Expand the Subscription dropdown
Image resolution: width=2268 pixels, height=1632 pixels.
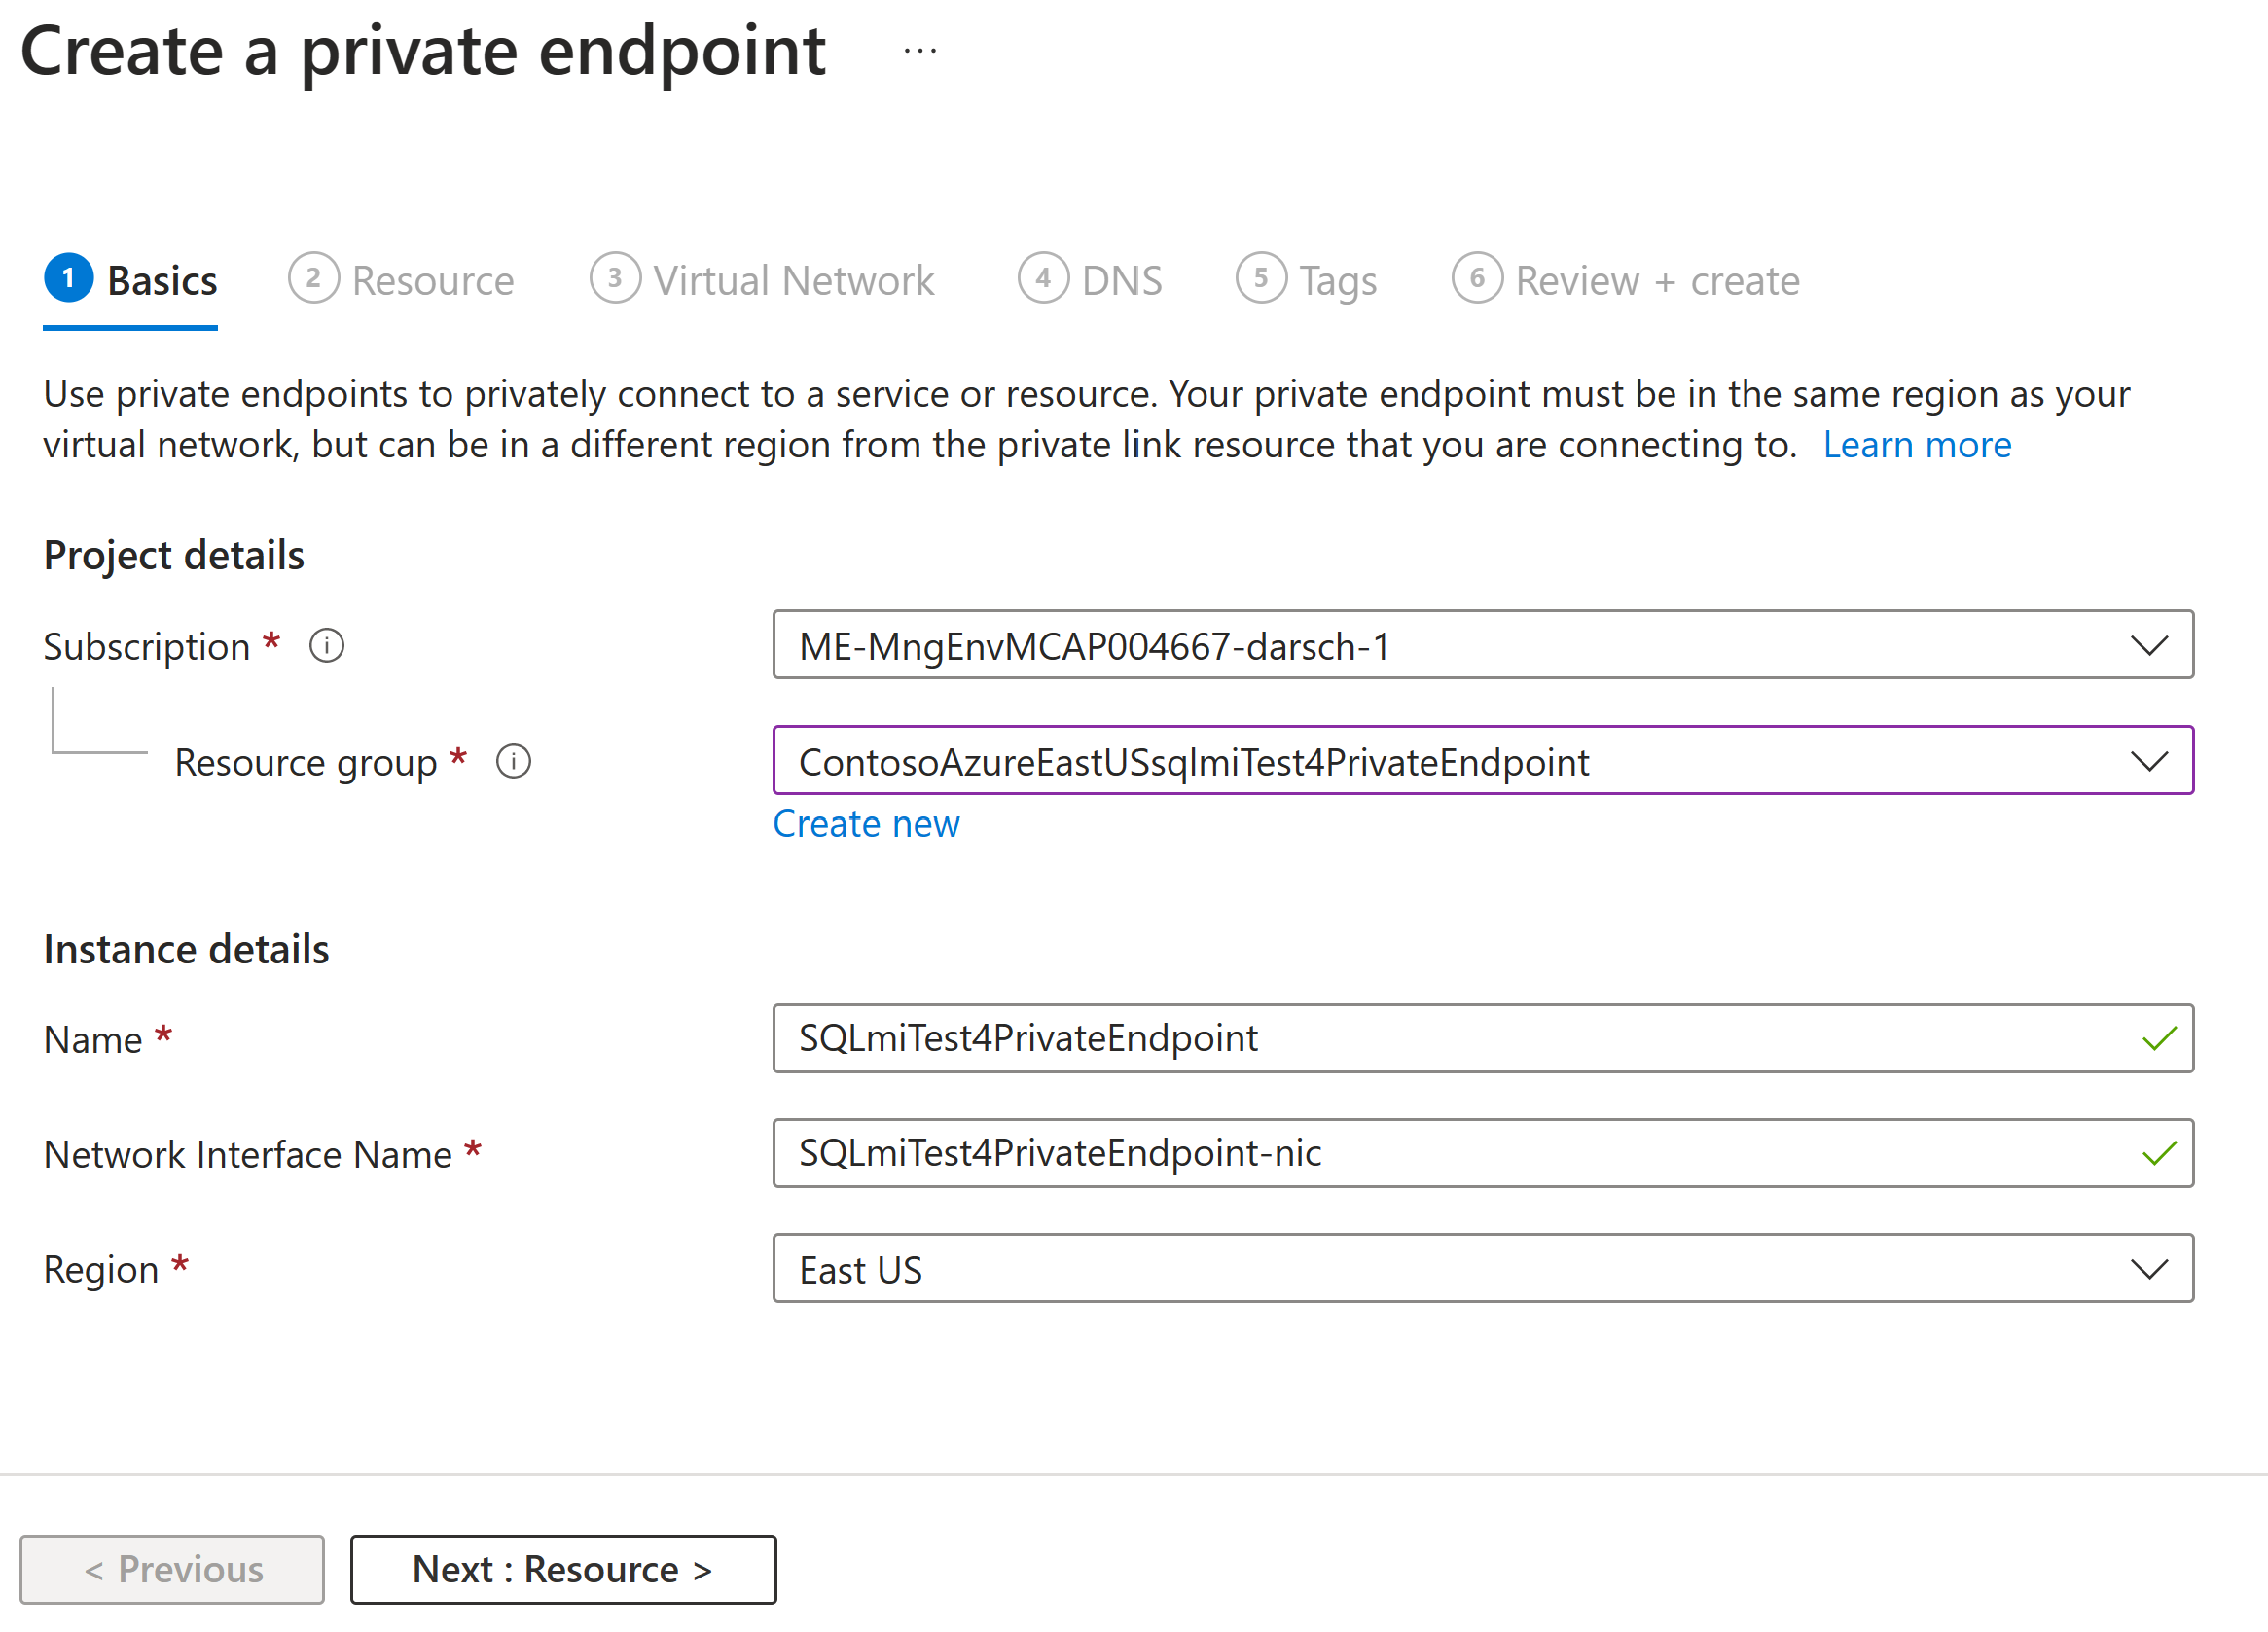pyautogui.click(x=2148, y=646)
